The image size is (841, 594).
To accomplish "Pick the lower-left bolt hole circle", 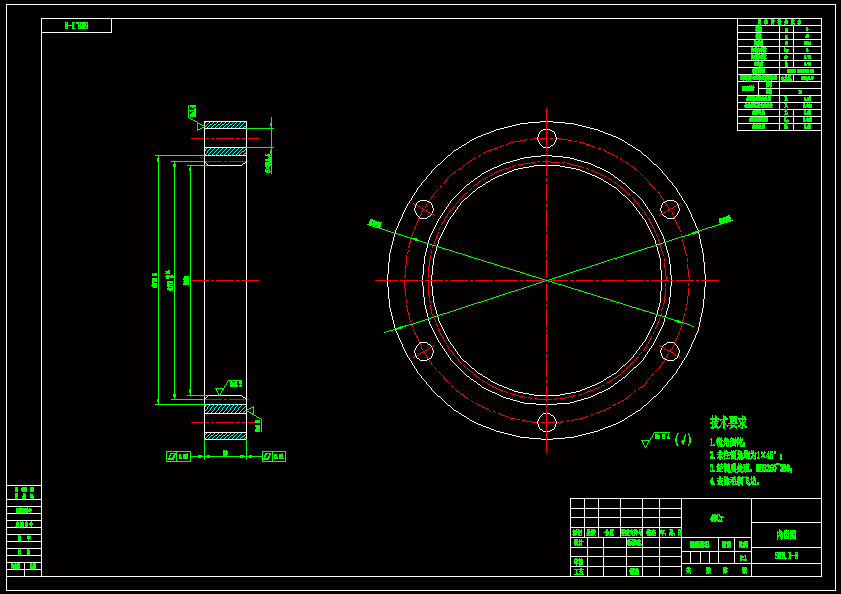I will tap(424, 351).
